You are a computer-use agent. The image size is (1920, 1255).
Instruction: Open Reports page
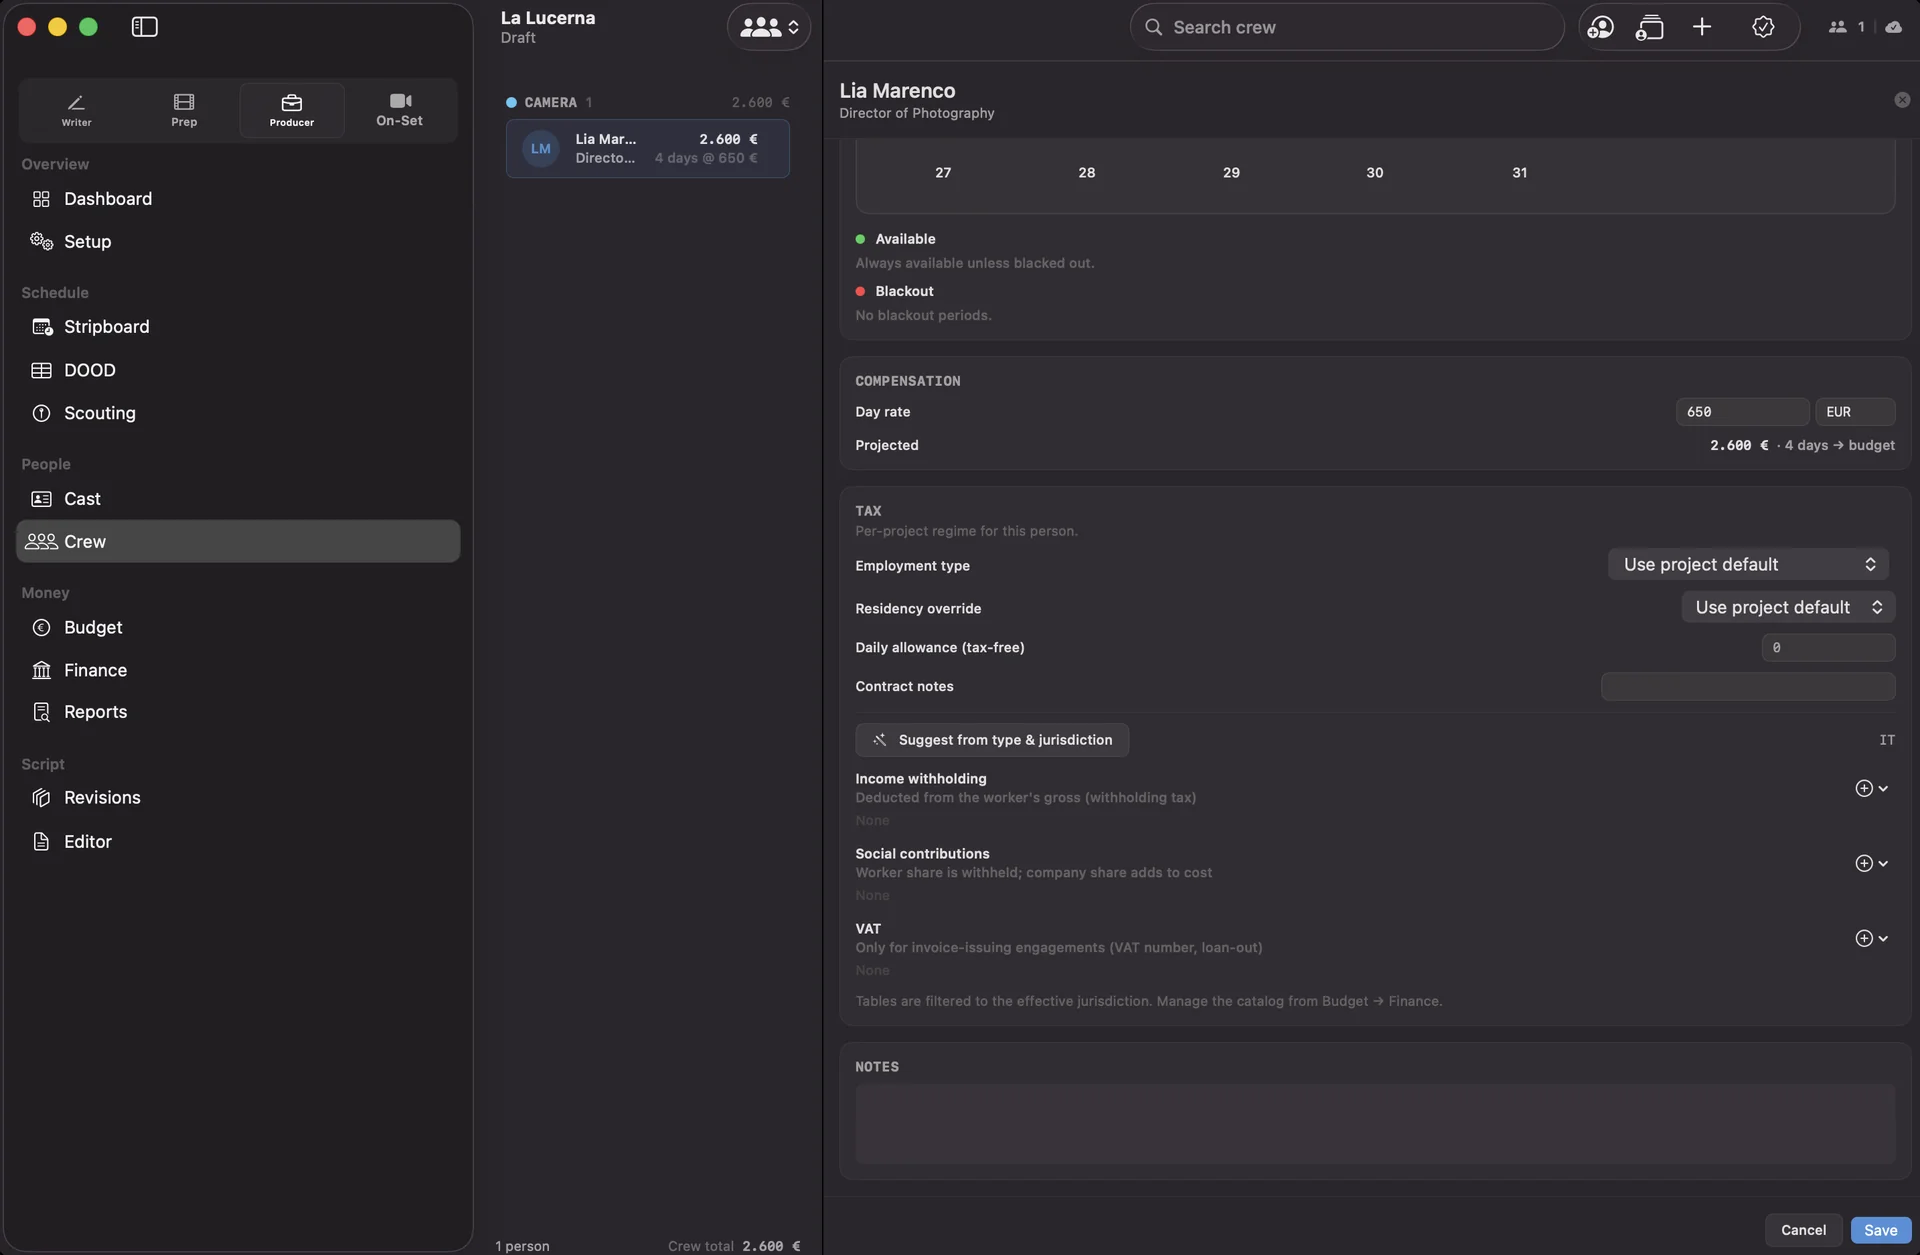(x=238, y=712)
